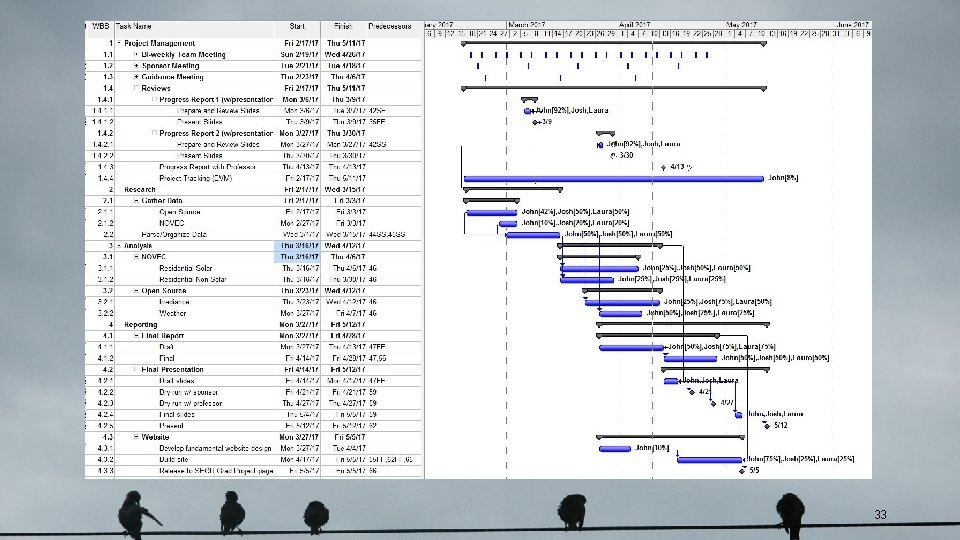
Task: Select the Dry run w/ sponsor task
Action: (189, 392)
